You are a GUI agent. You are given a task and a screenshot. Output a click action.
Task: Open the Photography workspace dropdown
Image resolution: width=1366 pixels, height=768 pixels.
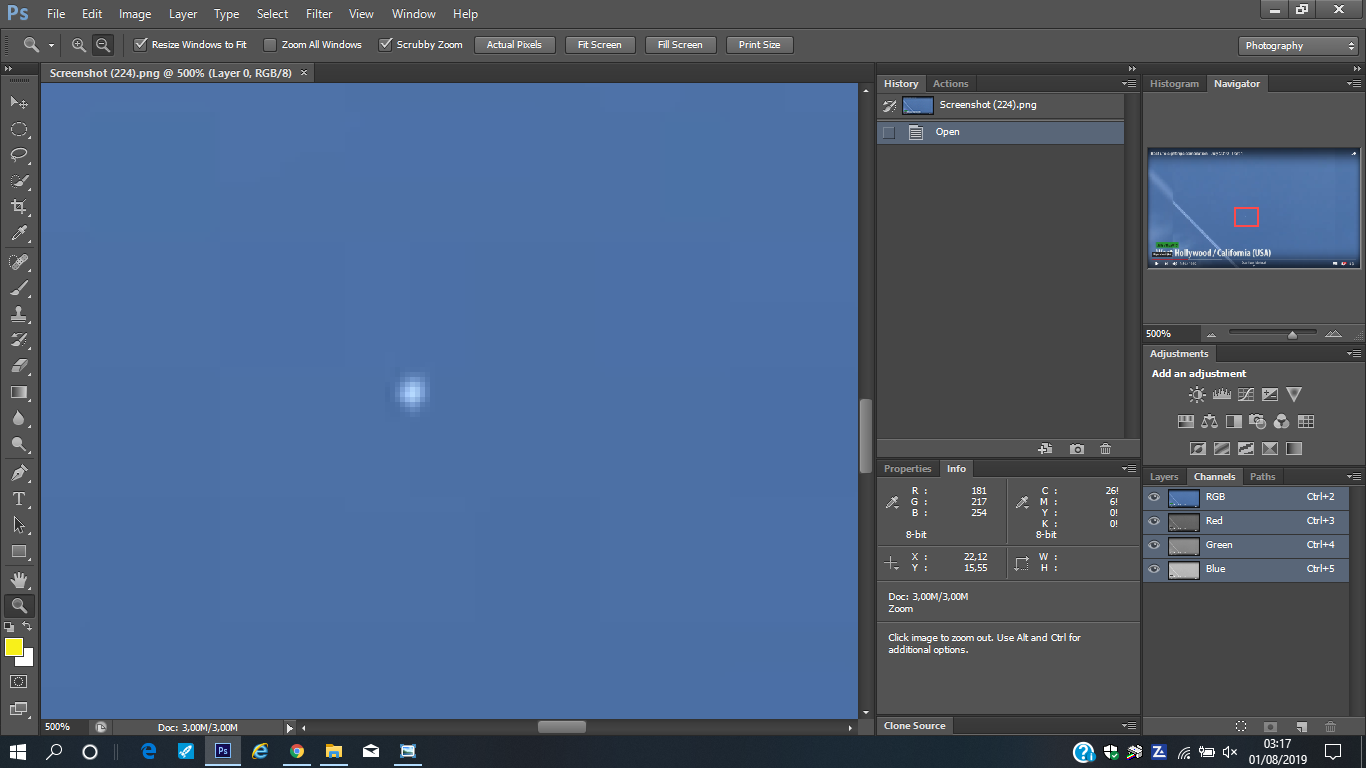point(1297,46)
